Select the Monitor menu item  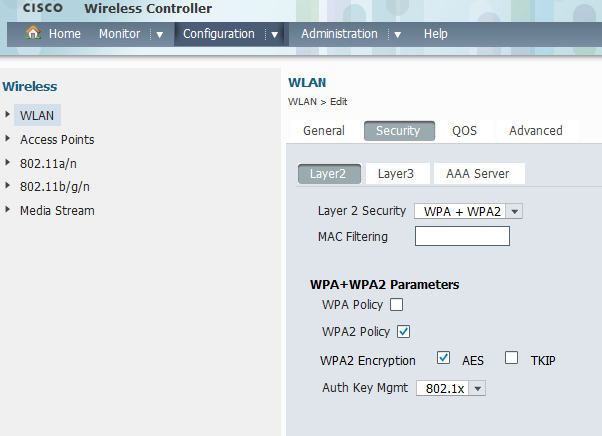tap(119, 34)
